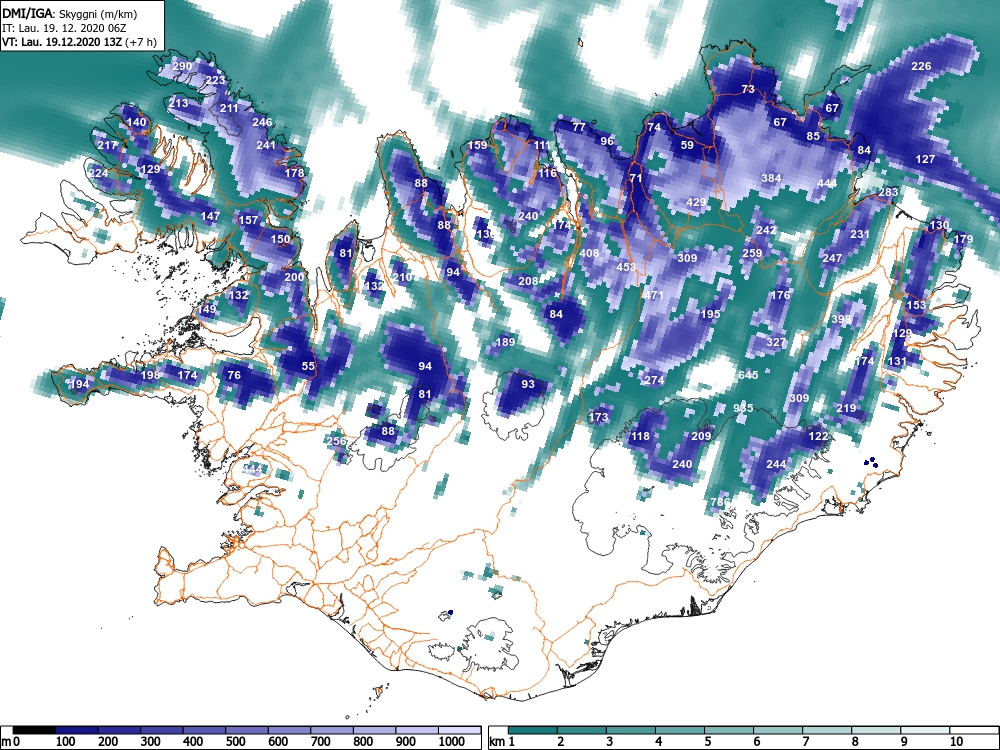Click the visibility value 226 in the northeast
The image size is (1000, 750).
[921, 66]
